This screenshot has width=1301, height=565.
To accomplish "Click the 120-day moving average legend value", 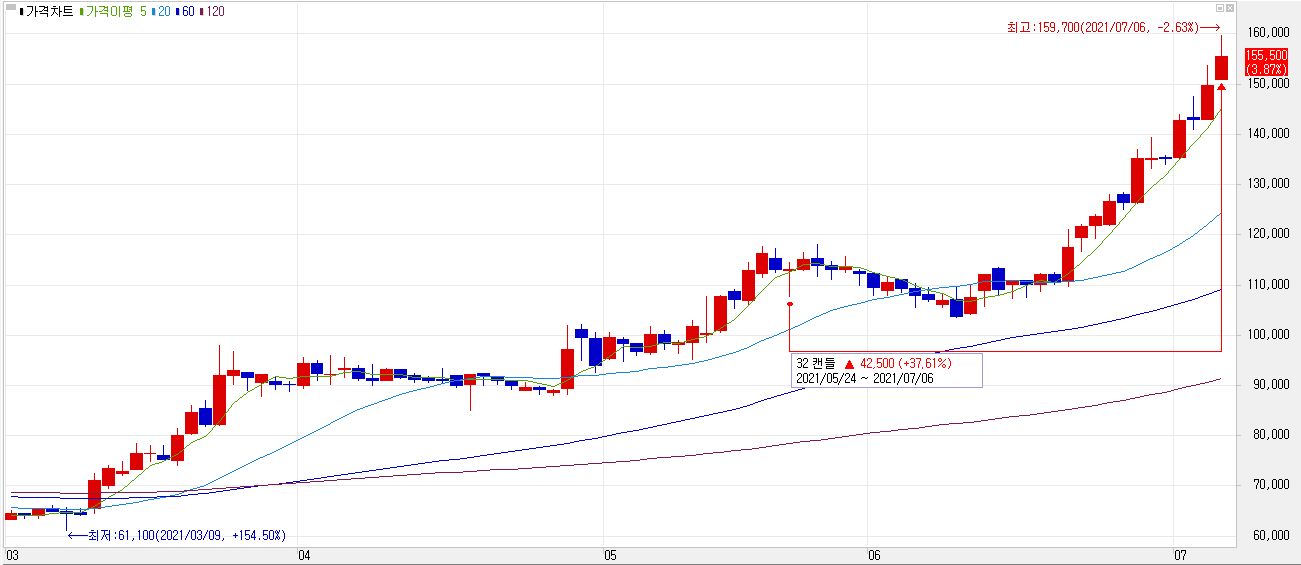I will click(215, 11).
